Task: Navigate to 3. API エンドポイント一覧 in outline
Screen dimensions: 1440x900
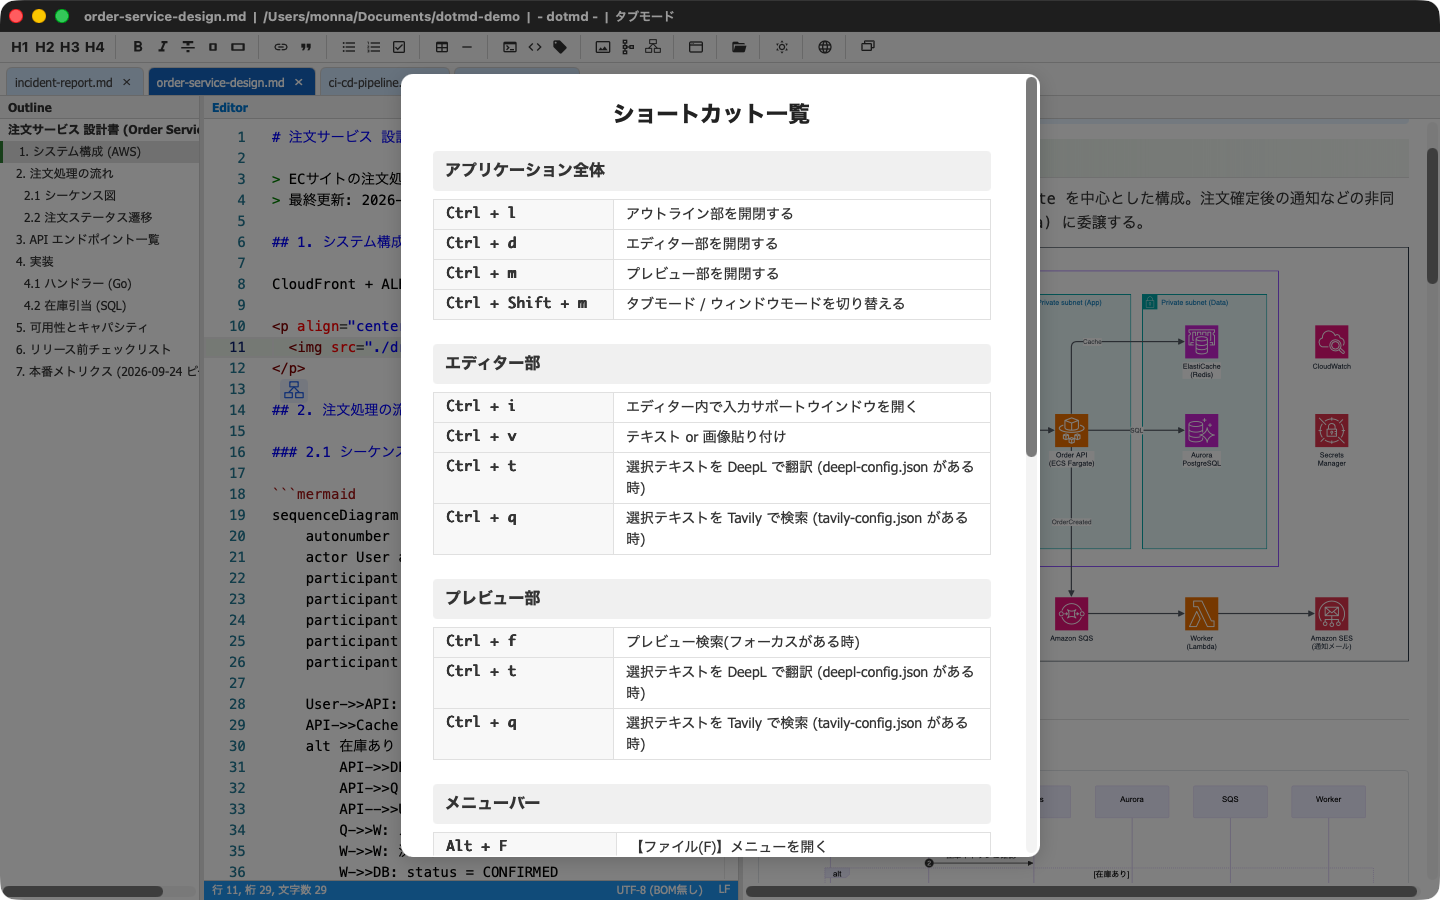Action: click(x=100, y=240)
